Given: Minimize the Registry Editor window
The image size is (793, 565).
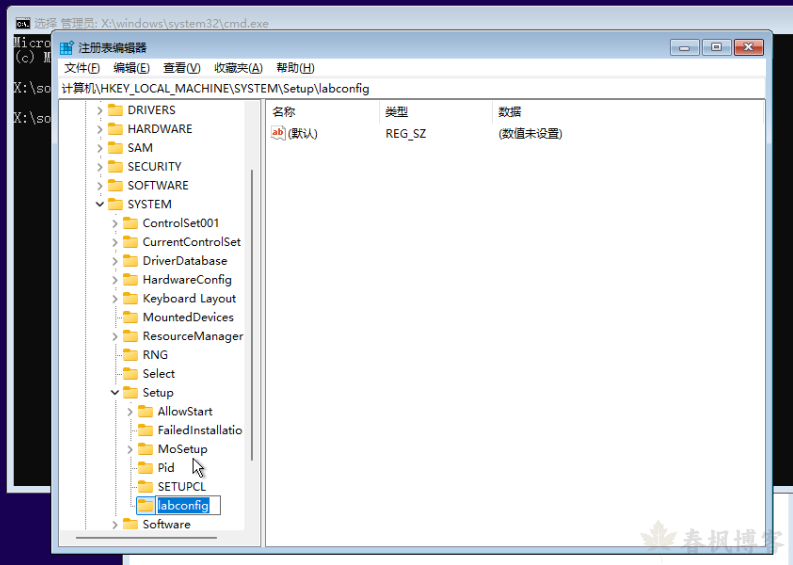Looking at the screenshot, I should 685,48.
